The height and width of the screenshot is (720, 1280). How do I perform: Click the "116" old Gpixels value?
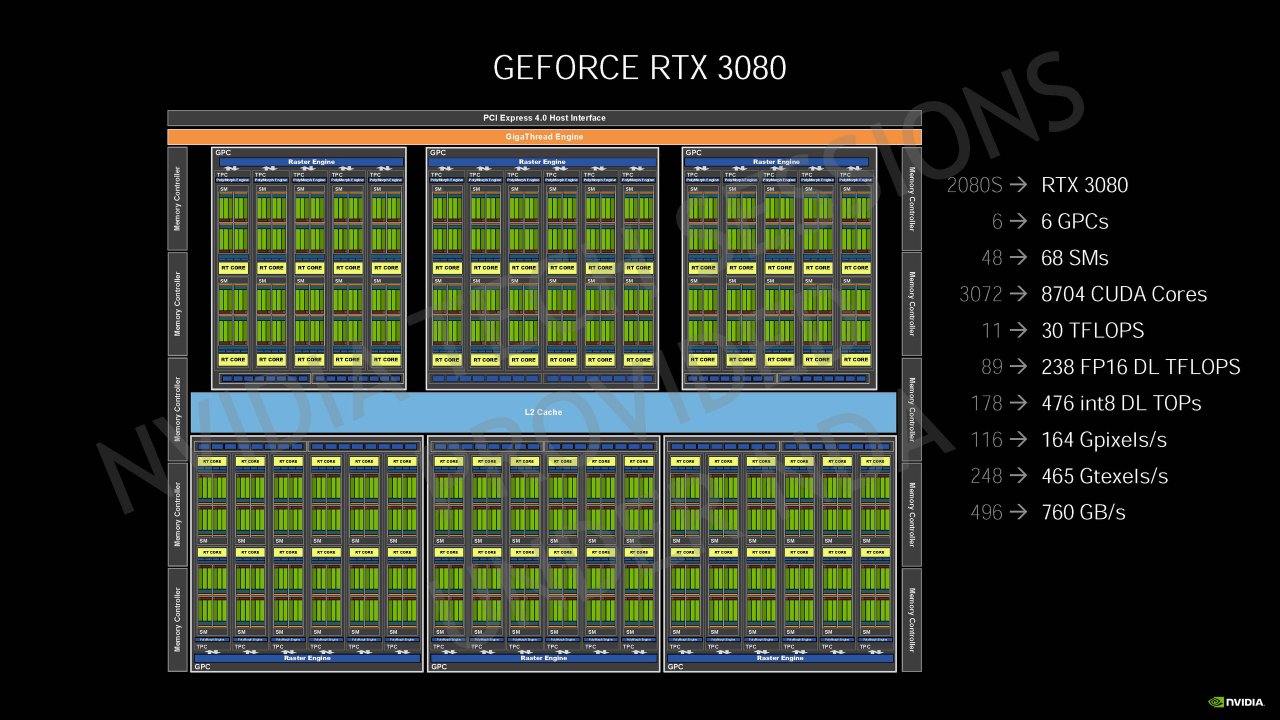click(986, 439)
